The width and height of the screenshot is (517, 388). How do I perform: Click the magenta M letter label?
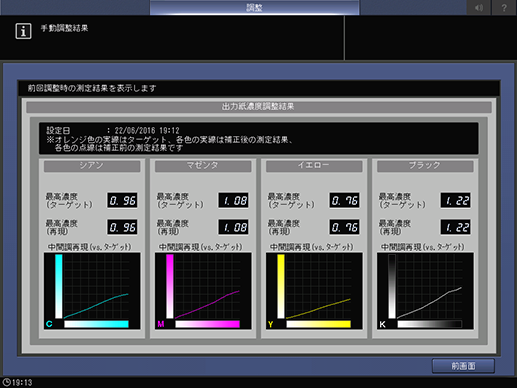click(161, 324)
